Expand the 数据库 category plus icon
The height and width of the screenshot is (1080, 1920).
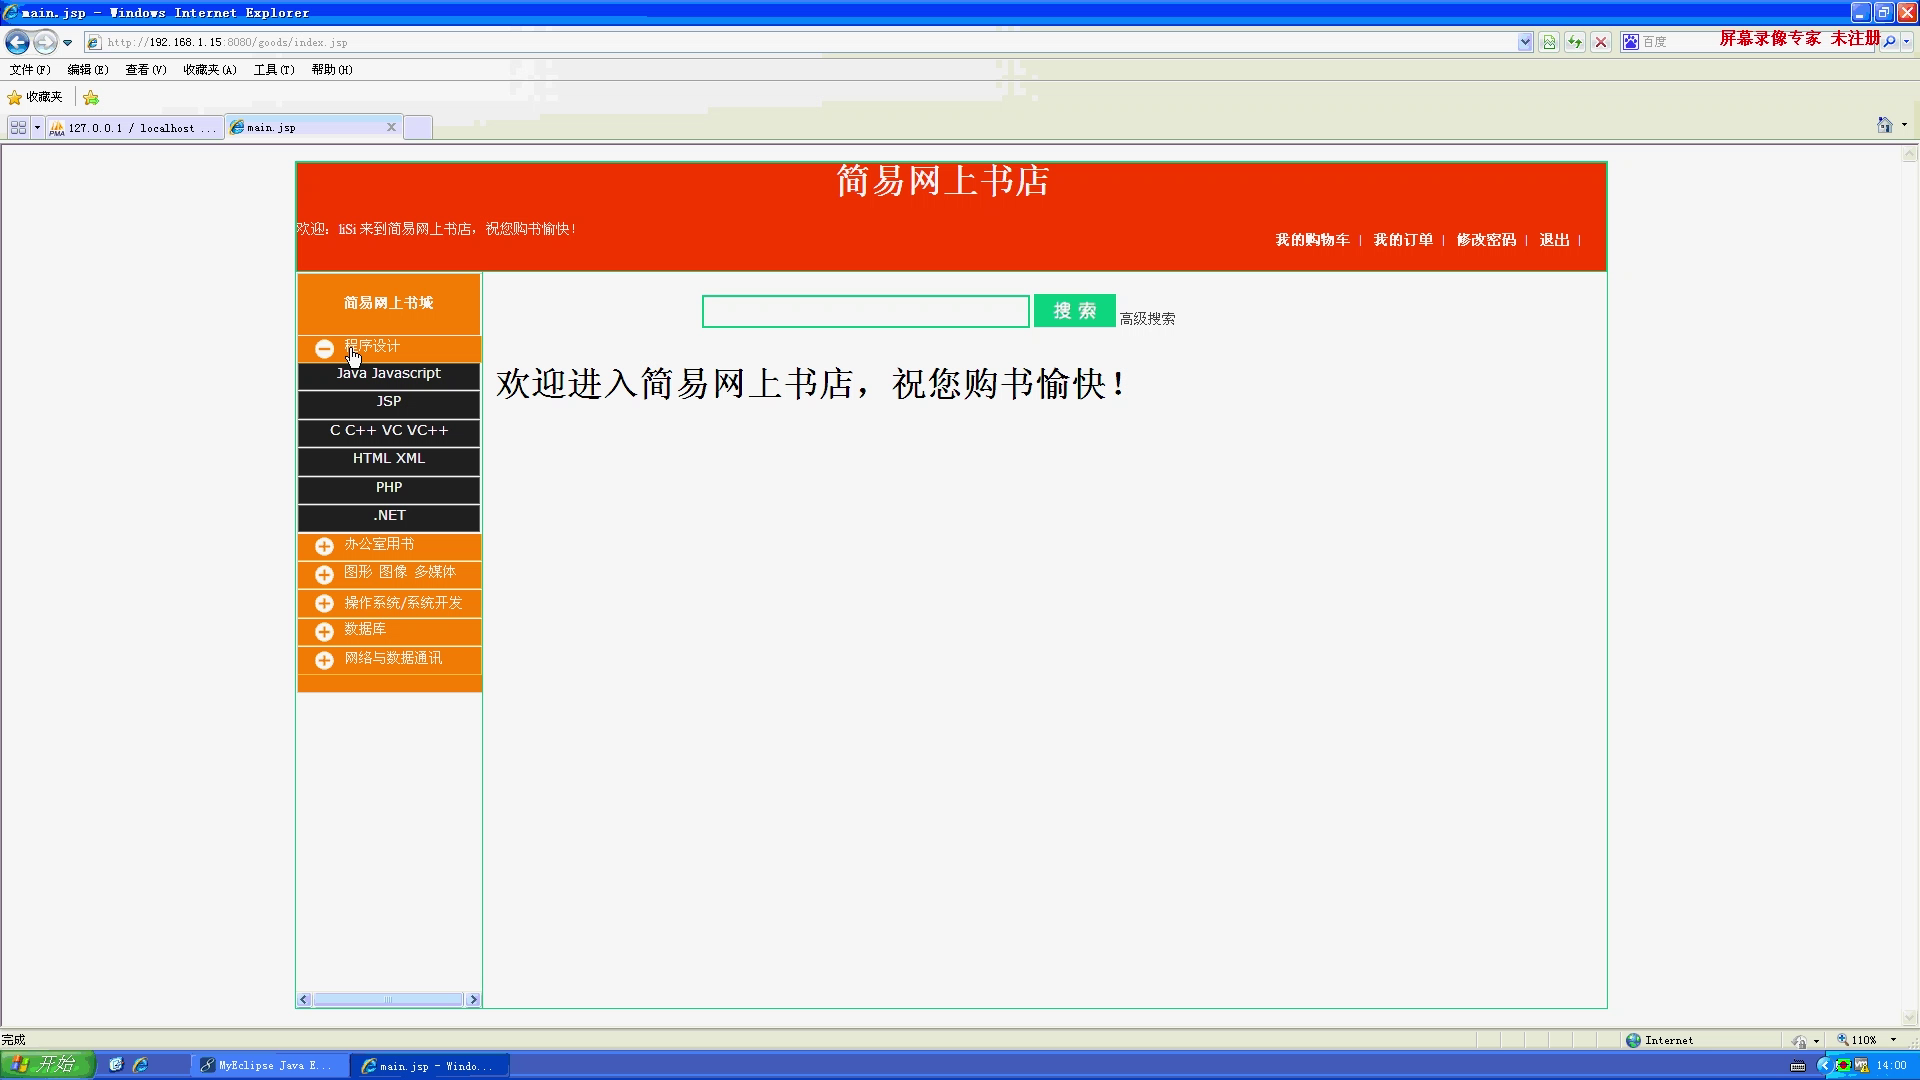[x=324, y=632]
